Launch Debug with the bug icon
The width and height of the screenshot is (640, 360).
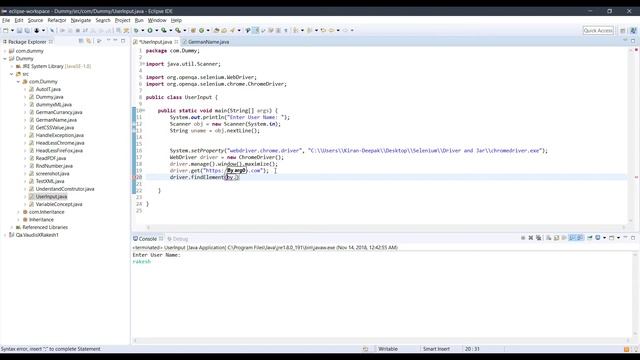click(136, 30)
